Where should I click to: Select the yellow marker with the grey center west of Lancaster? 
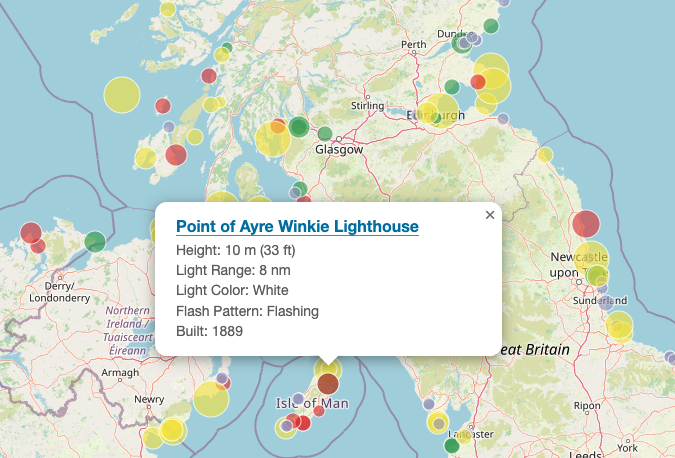pyautogui.click(x=438, y=422)
